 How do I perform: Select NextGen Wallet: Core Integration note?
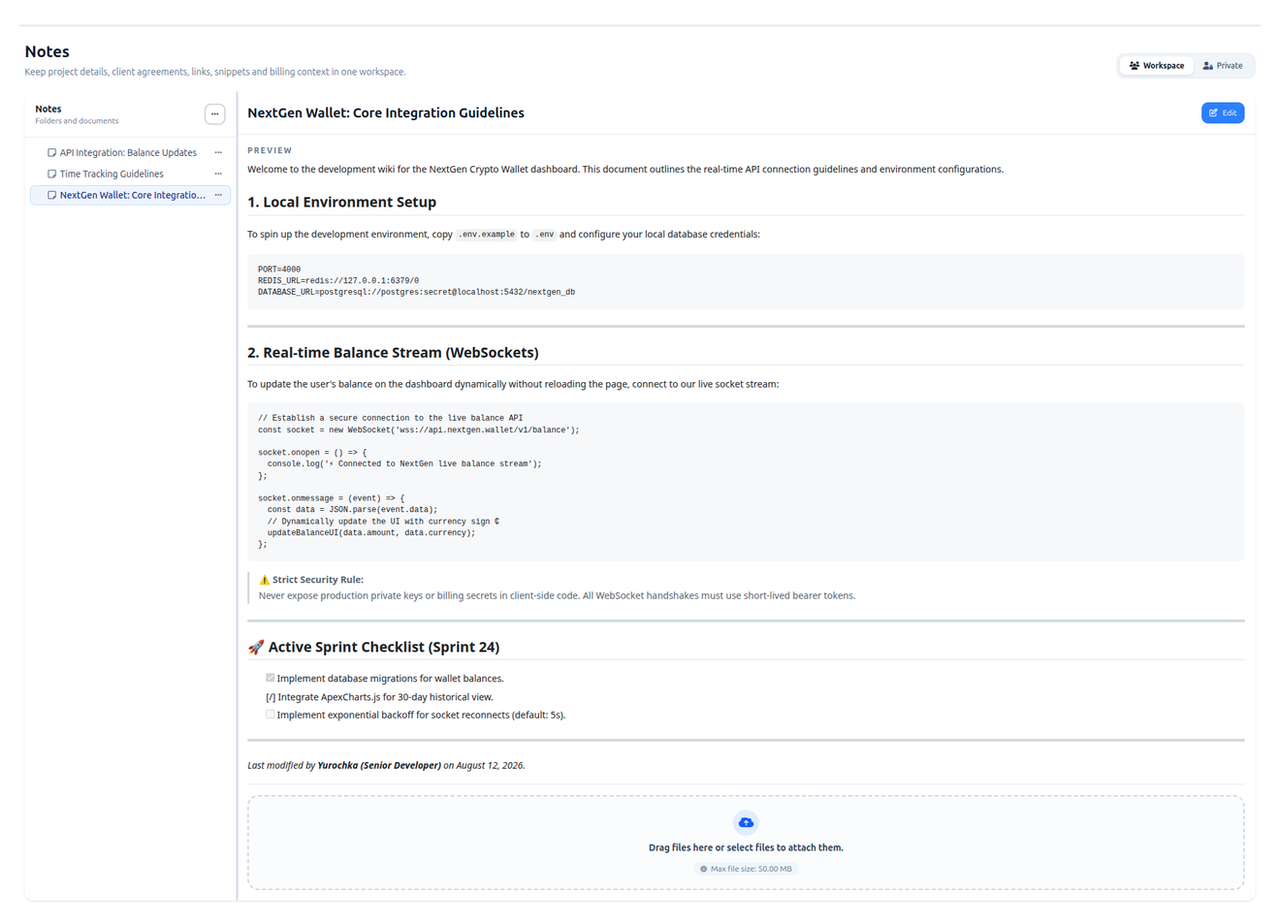tap(130, 195)
